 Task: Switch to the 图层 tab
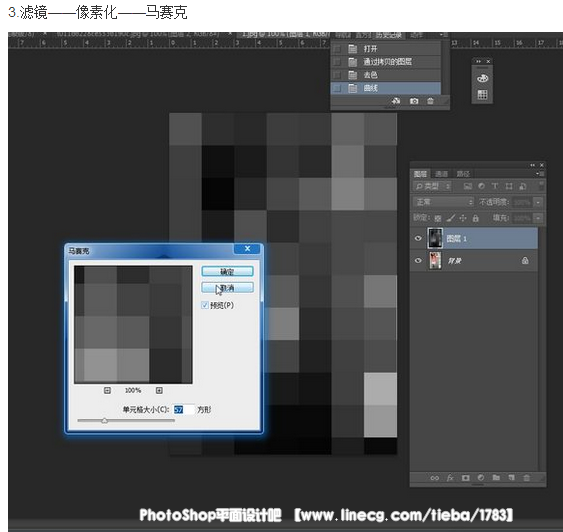[x=420, y=174]
